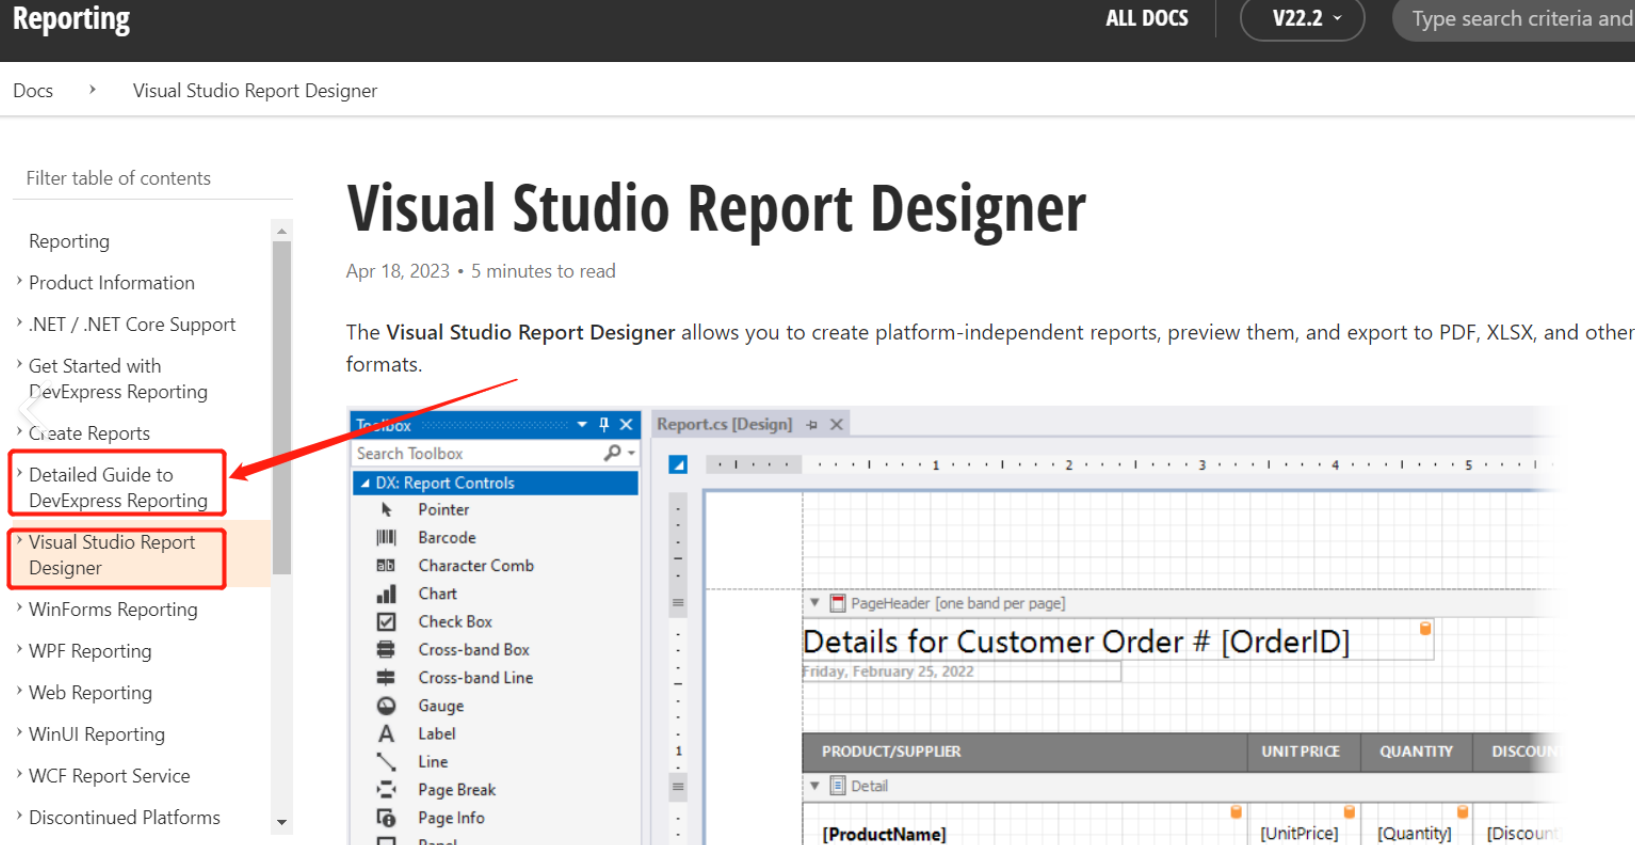Expand the Web Reporting tree node
1635x845 pixels.
point(19,691)
